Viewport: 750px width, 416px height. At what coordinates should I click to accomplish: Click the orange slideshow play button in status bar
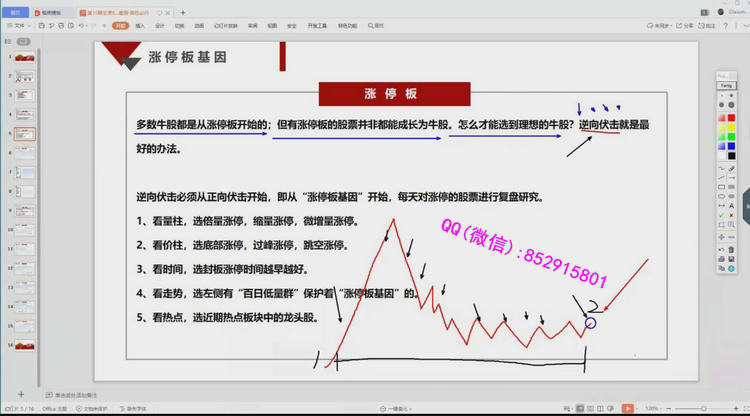[627, 409]
